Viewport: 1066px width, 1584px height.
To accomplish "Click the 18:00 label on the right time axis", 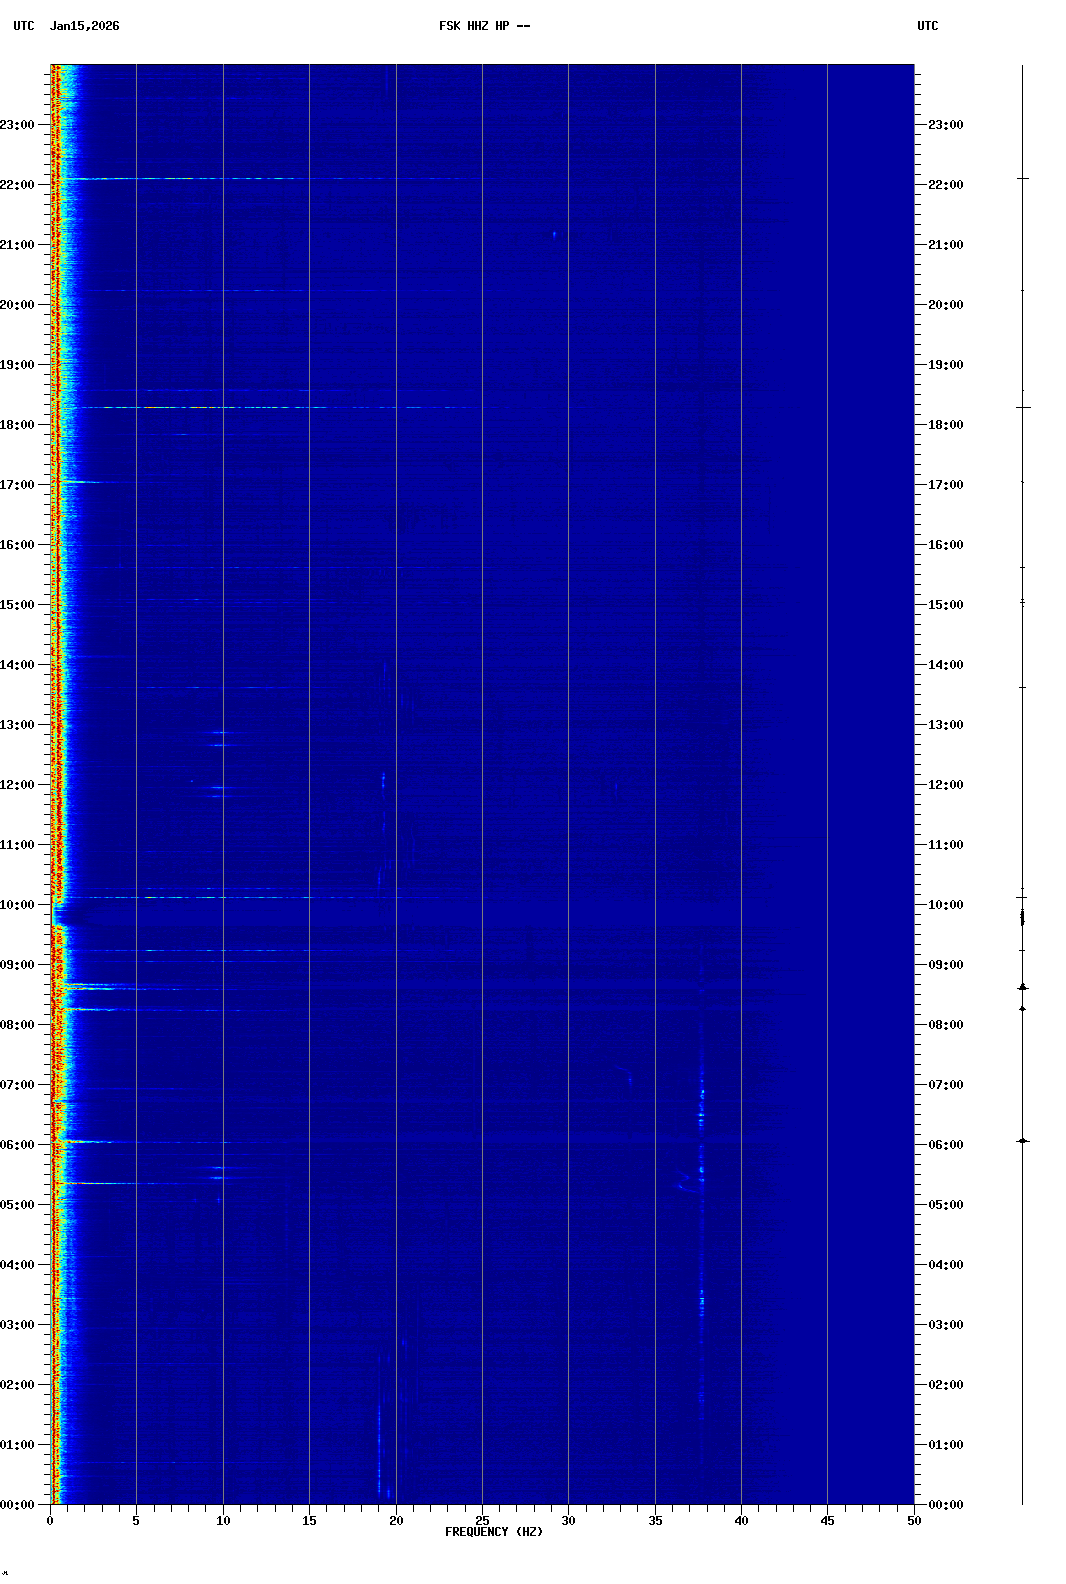I will point(945,425).
